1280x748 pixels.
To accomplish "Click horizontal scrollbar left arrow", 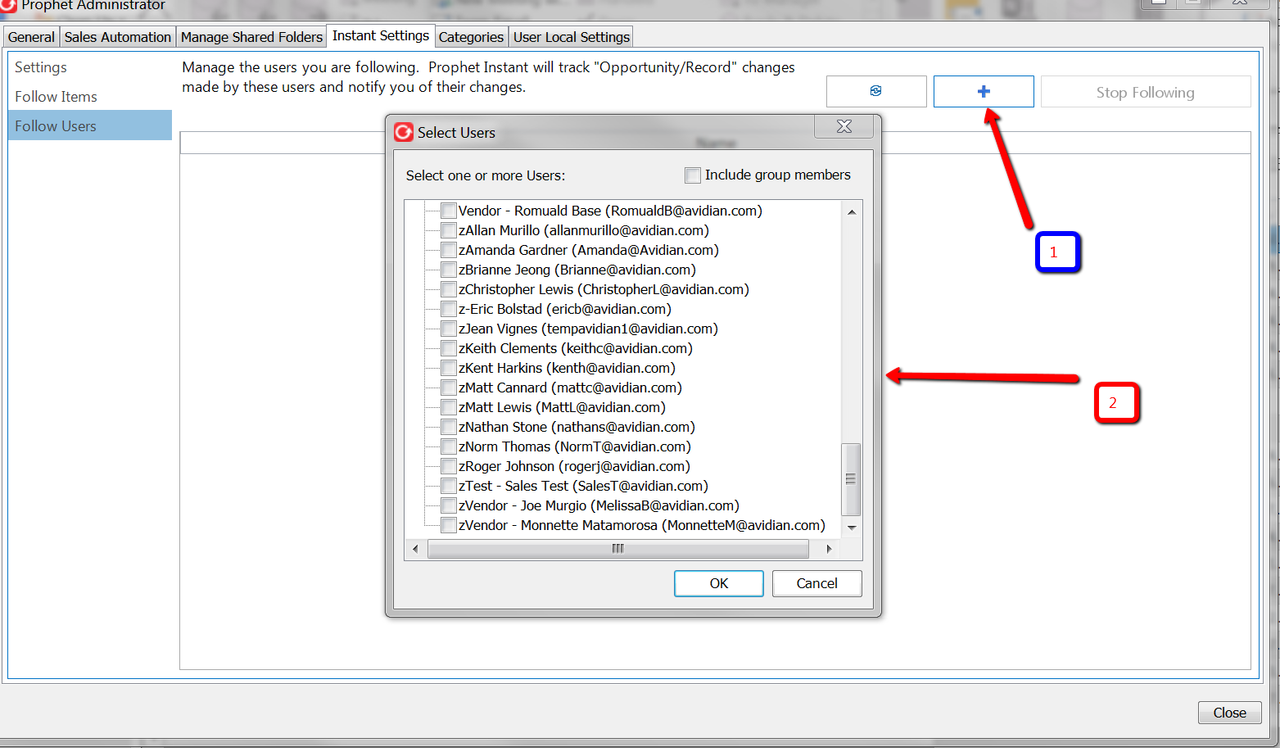I will pos(417,549).
